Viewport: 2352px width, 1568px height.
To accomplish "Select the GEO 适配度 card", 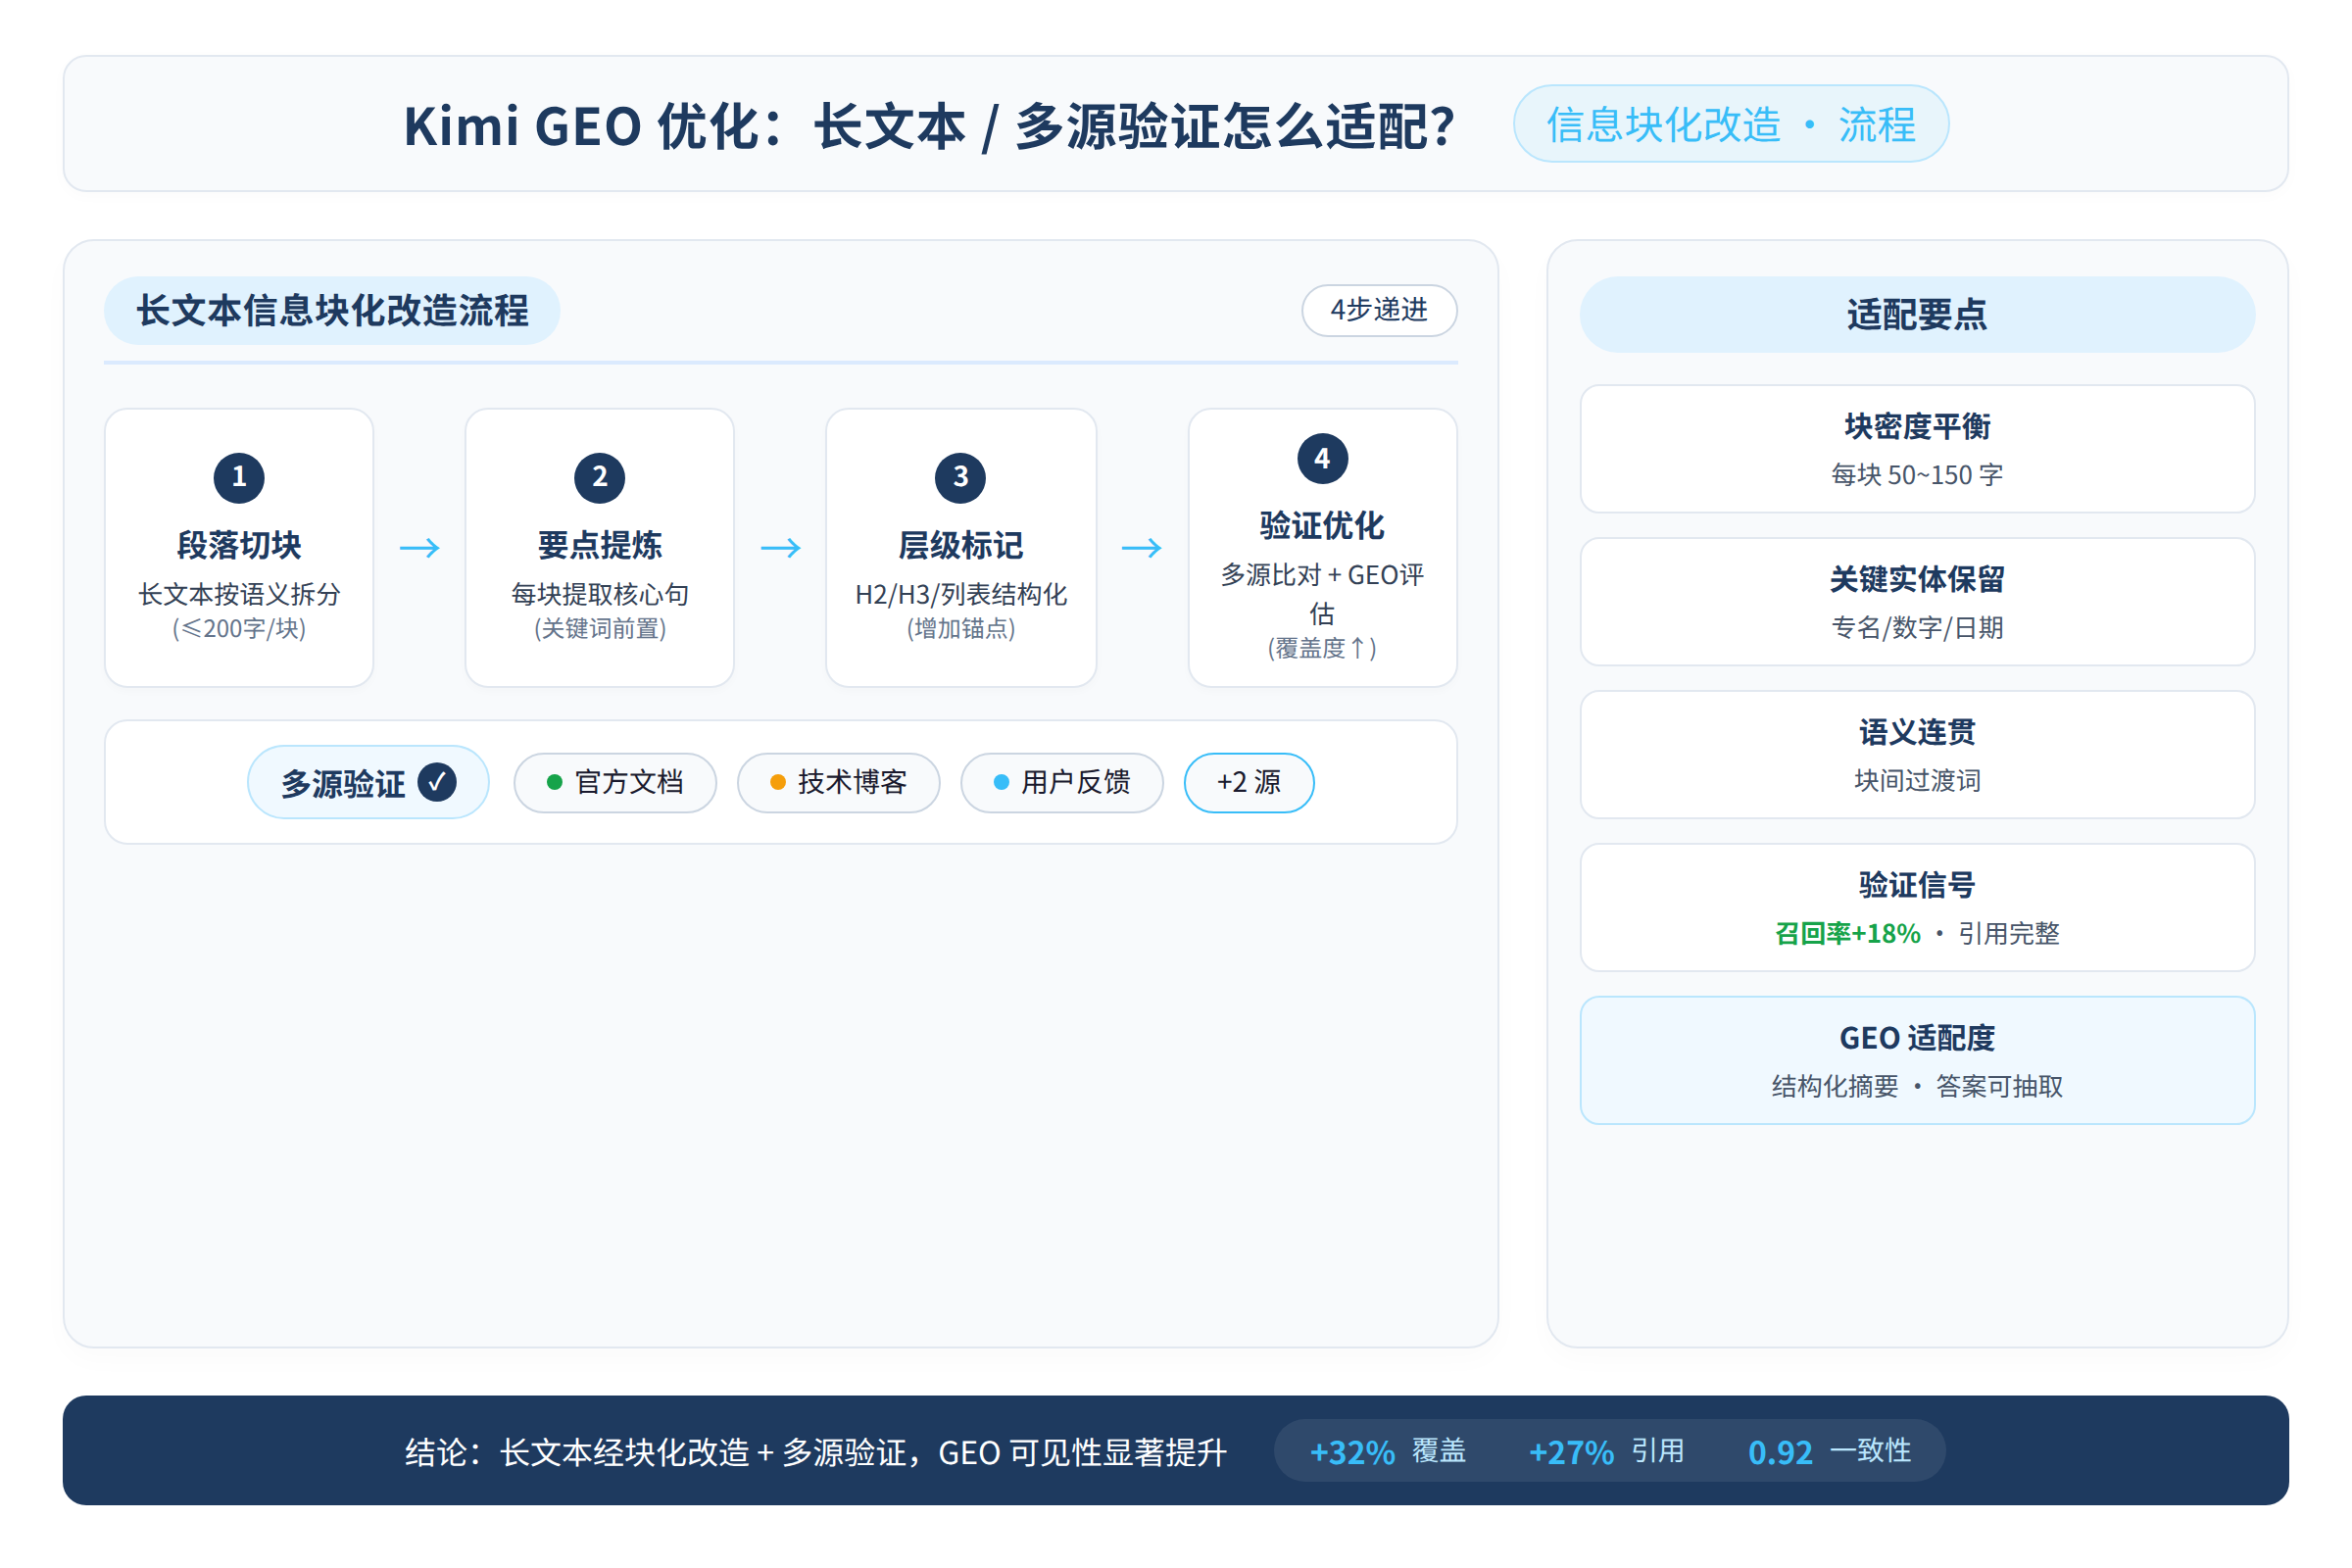I will pos(1917,1060).
